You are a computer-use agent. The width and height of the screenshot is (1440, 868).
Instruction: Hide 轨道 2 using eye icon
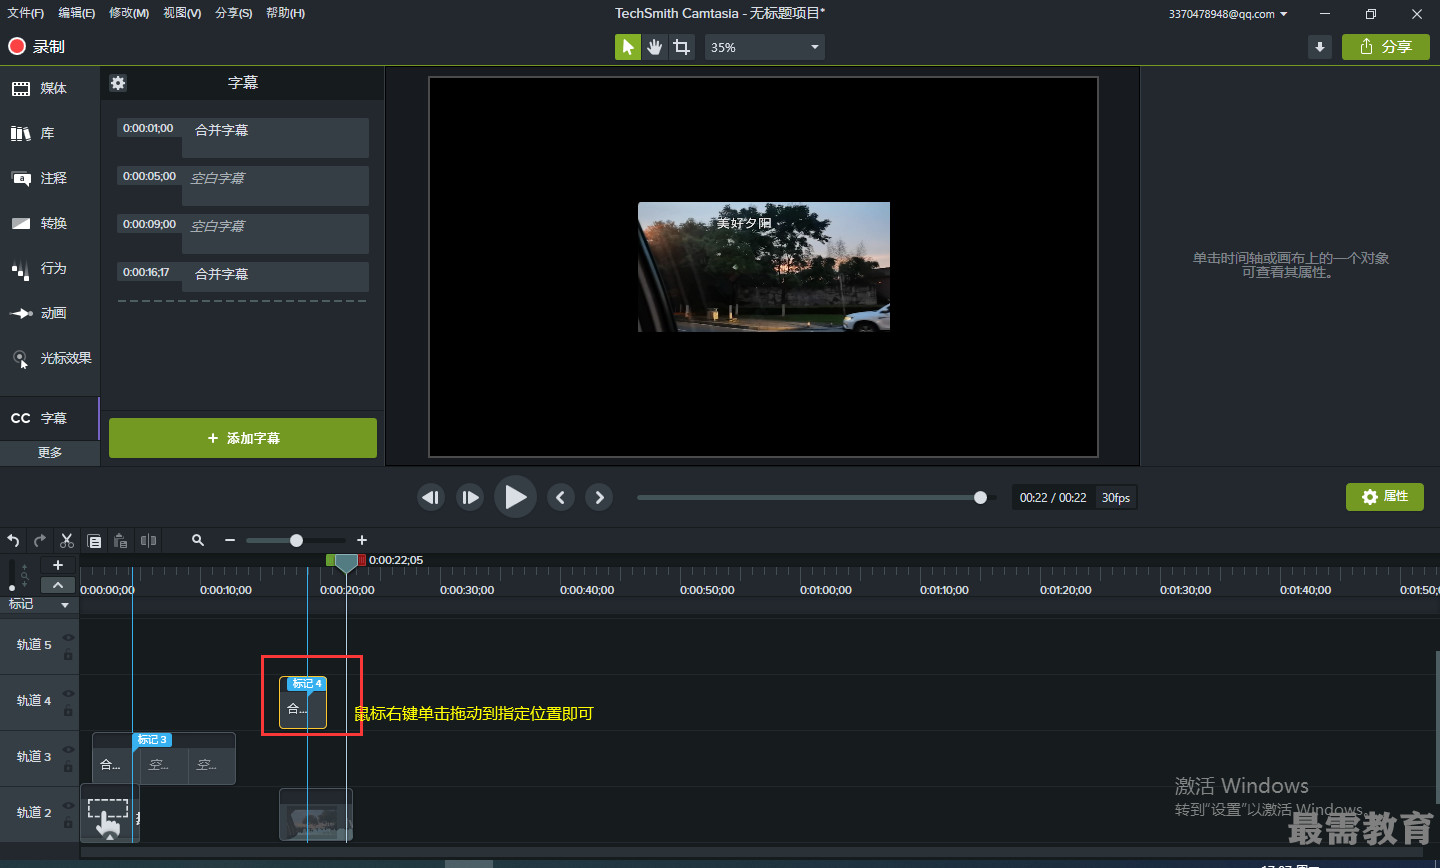[68, 805]
